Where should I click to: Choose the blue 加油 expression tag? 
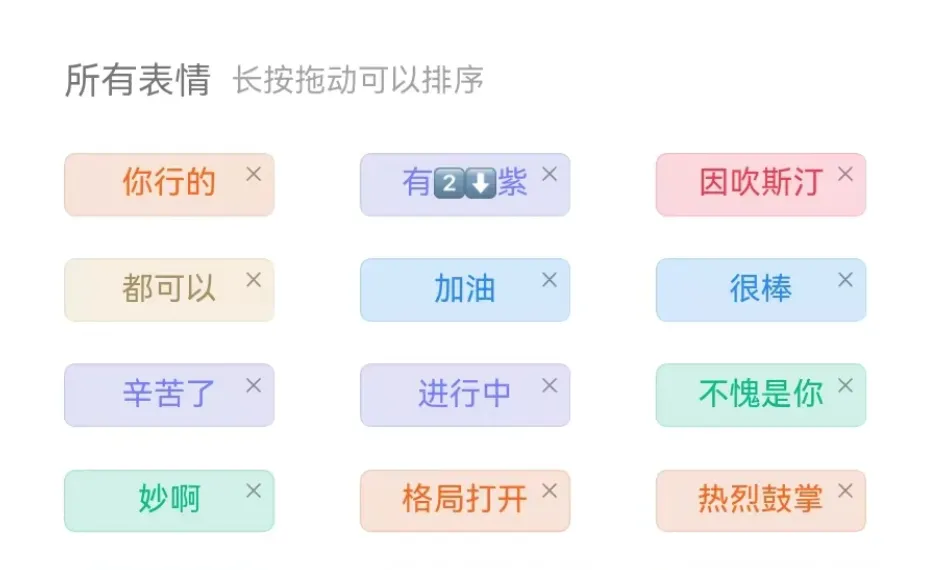pyautogui.click(x=465, y=290)
